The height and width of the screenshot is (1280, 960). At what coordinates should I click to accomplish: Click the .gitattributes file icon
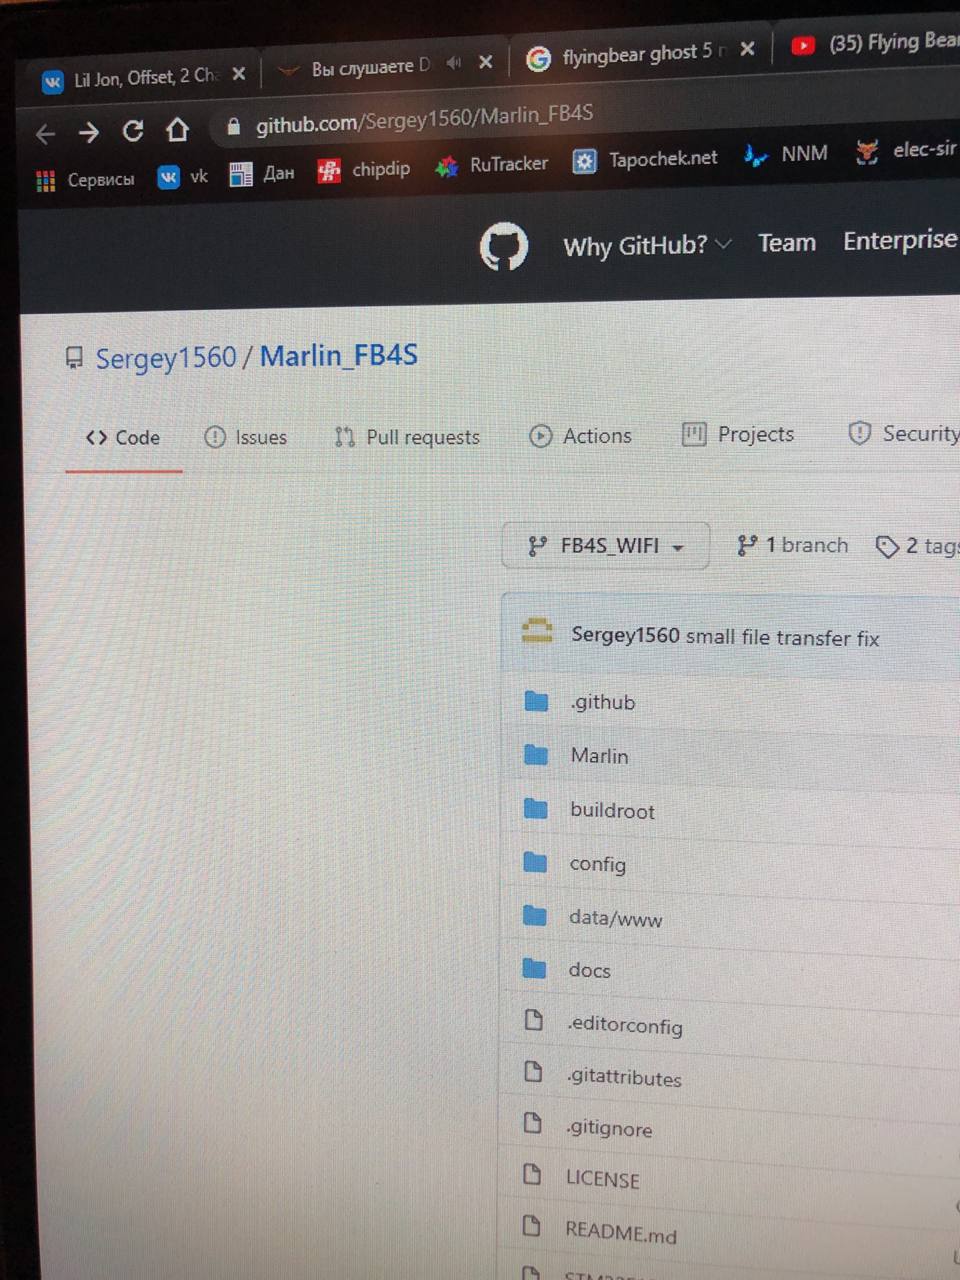(533, 1072)
